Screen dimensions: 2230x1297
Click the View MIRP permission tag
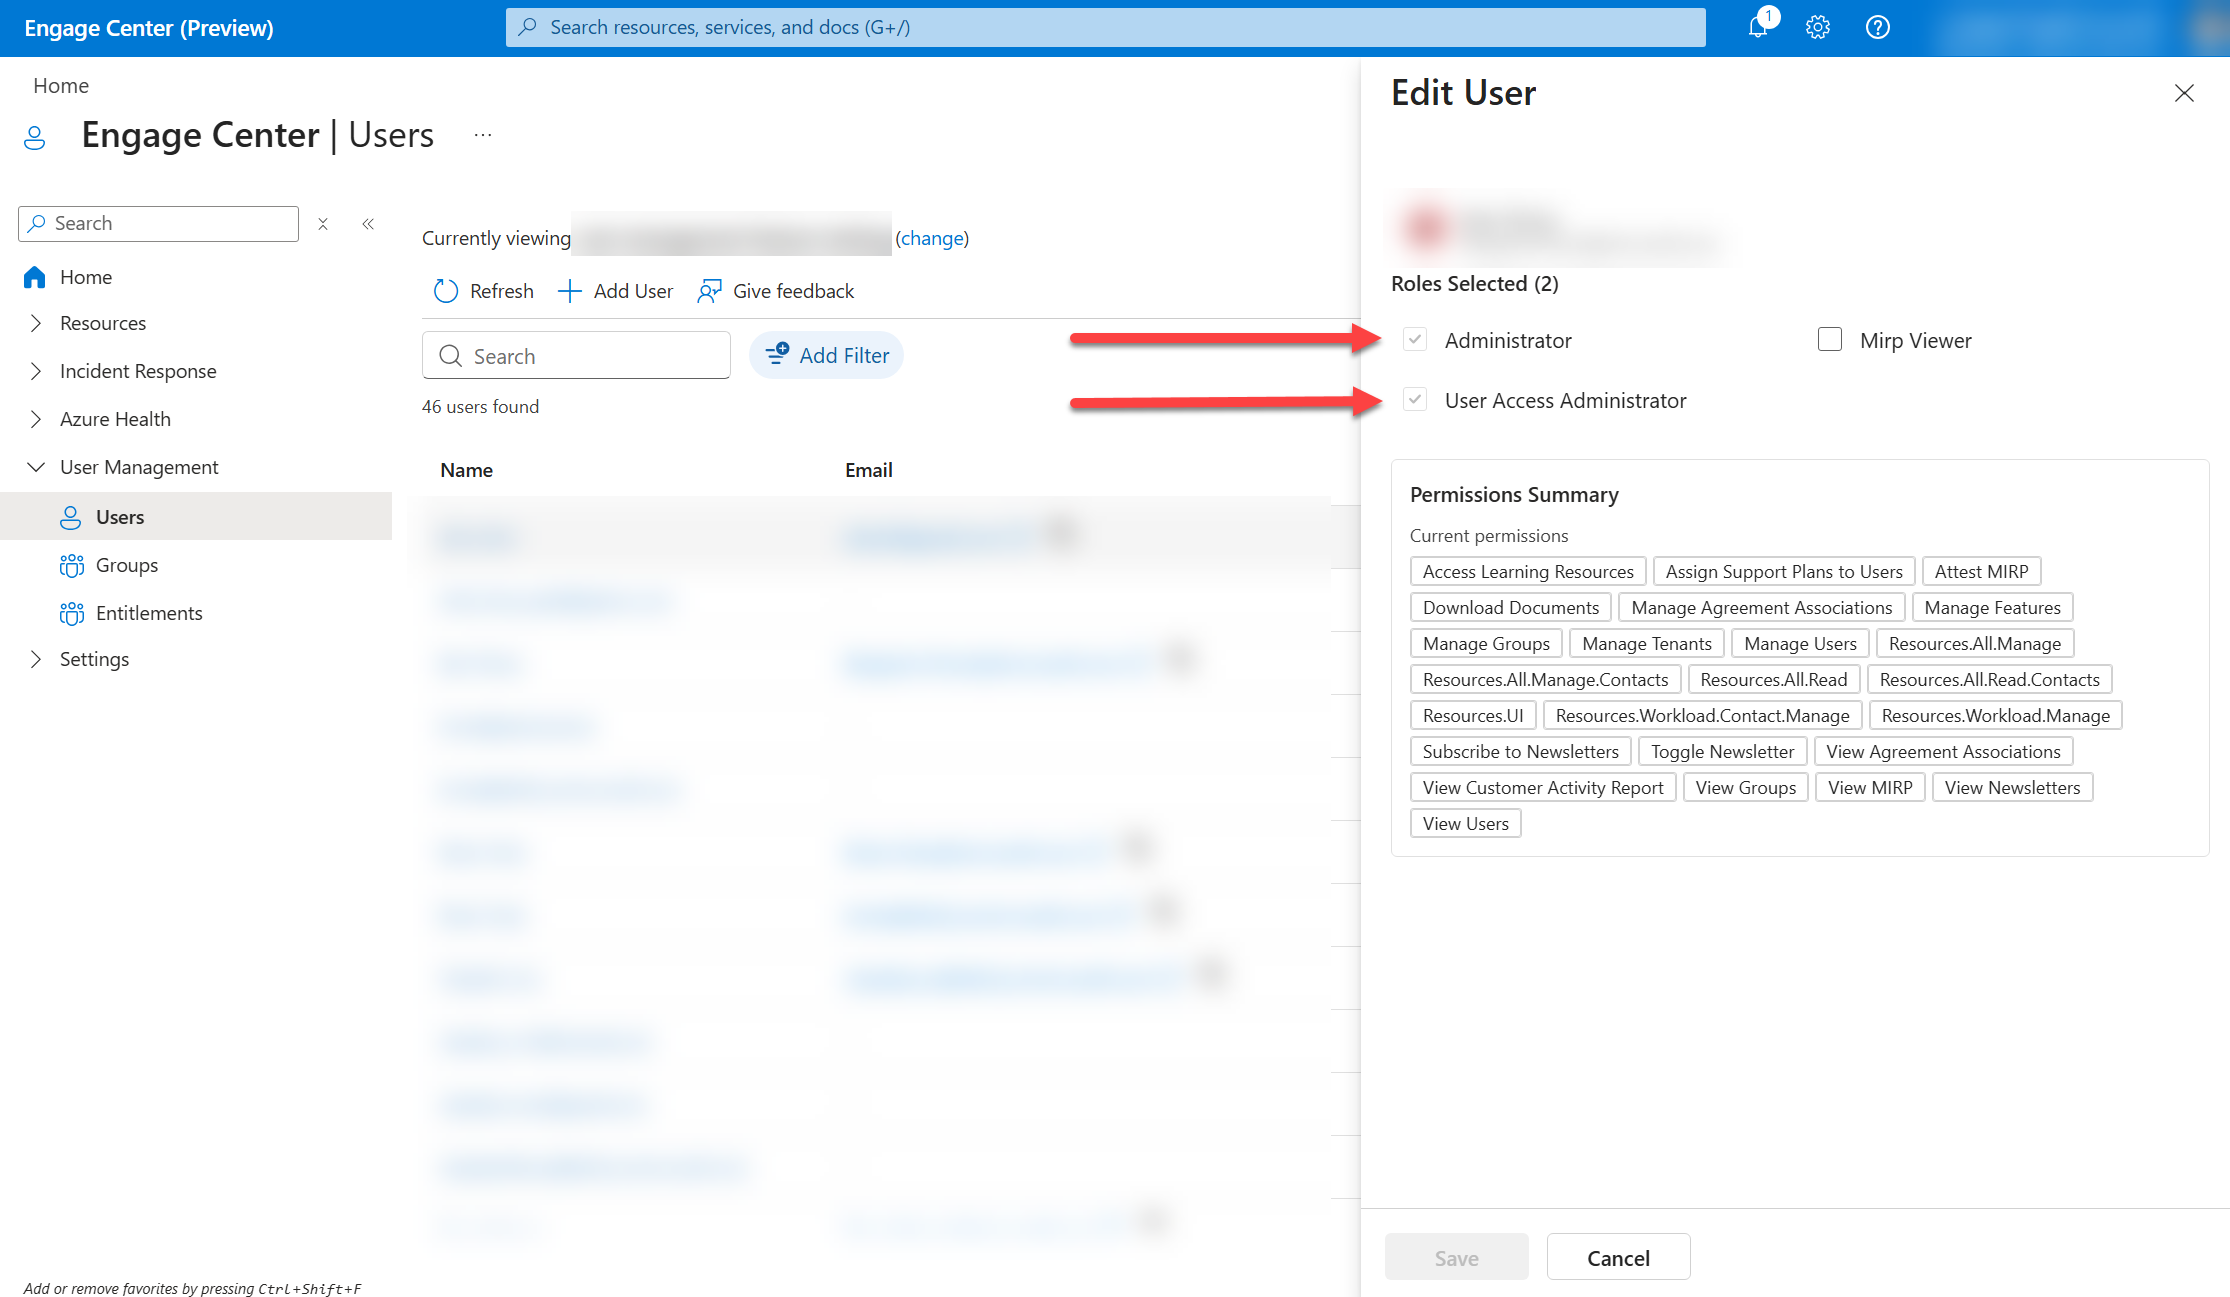(x=1869, y=788)
